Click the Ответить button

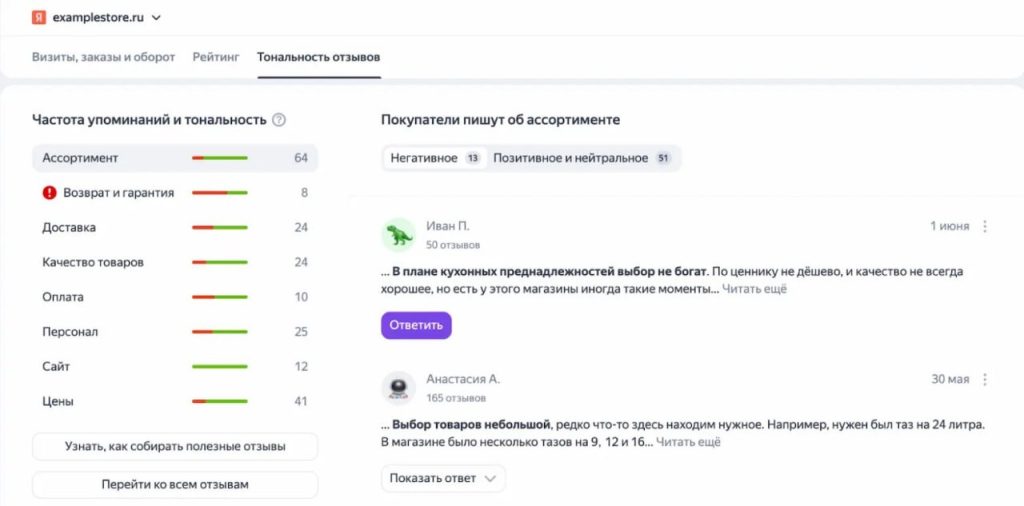416,325
